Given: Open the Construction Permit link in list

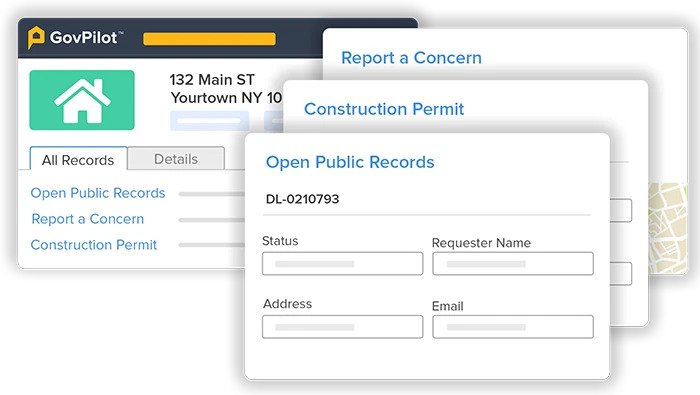Looking at the screenshot, I should (94, 245).
